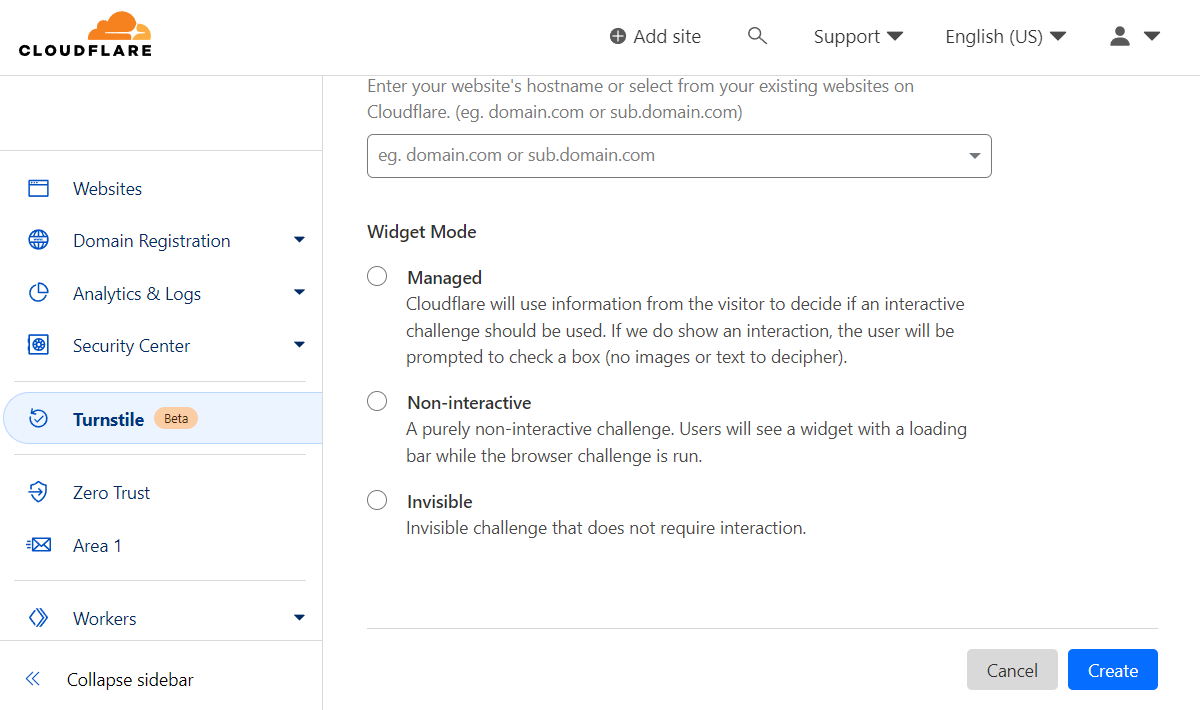
Task: Enable the Invisible widget mode
Action: coord(377,500)
